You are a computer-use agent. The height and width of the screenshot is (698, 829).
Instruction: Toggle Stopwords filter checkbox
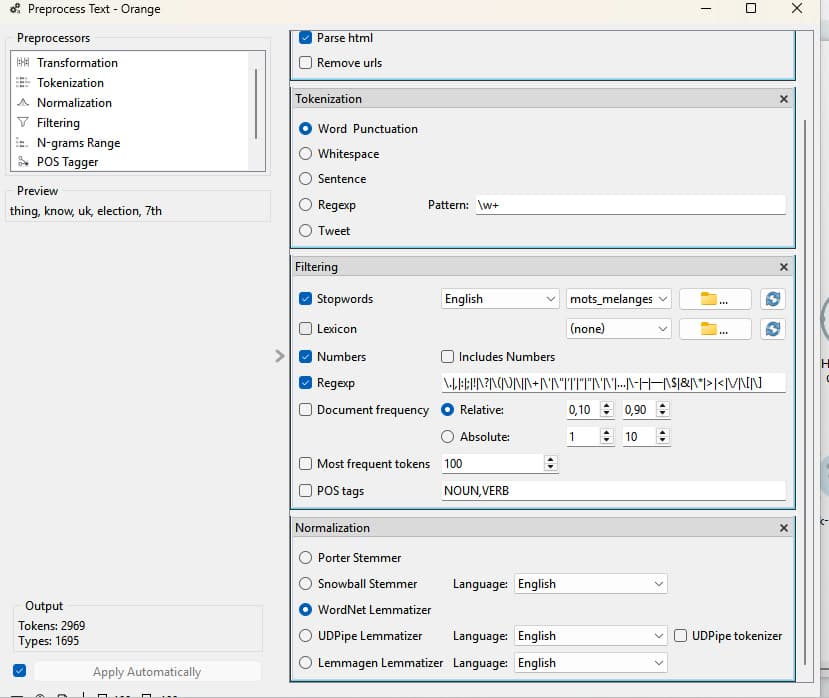tap(305, 299)
